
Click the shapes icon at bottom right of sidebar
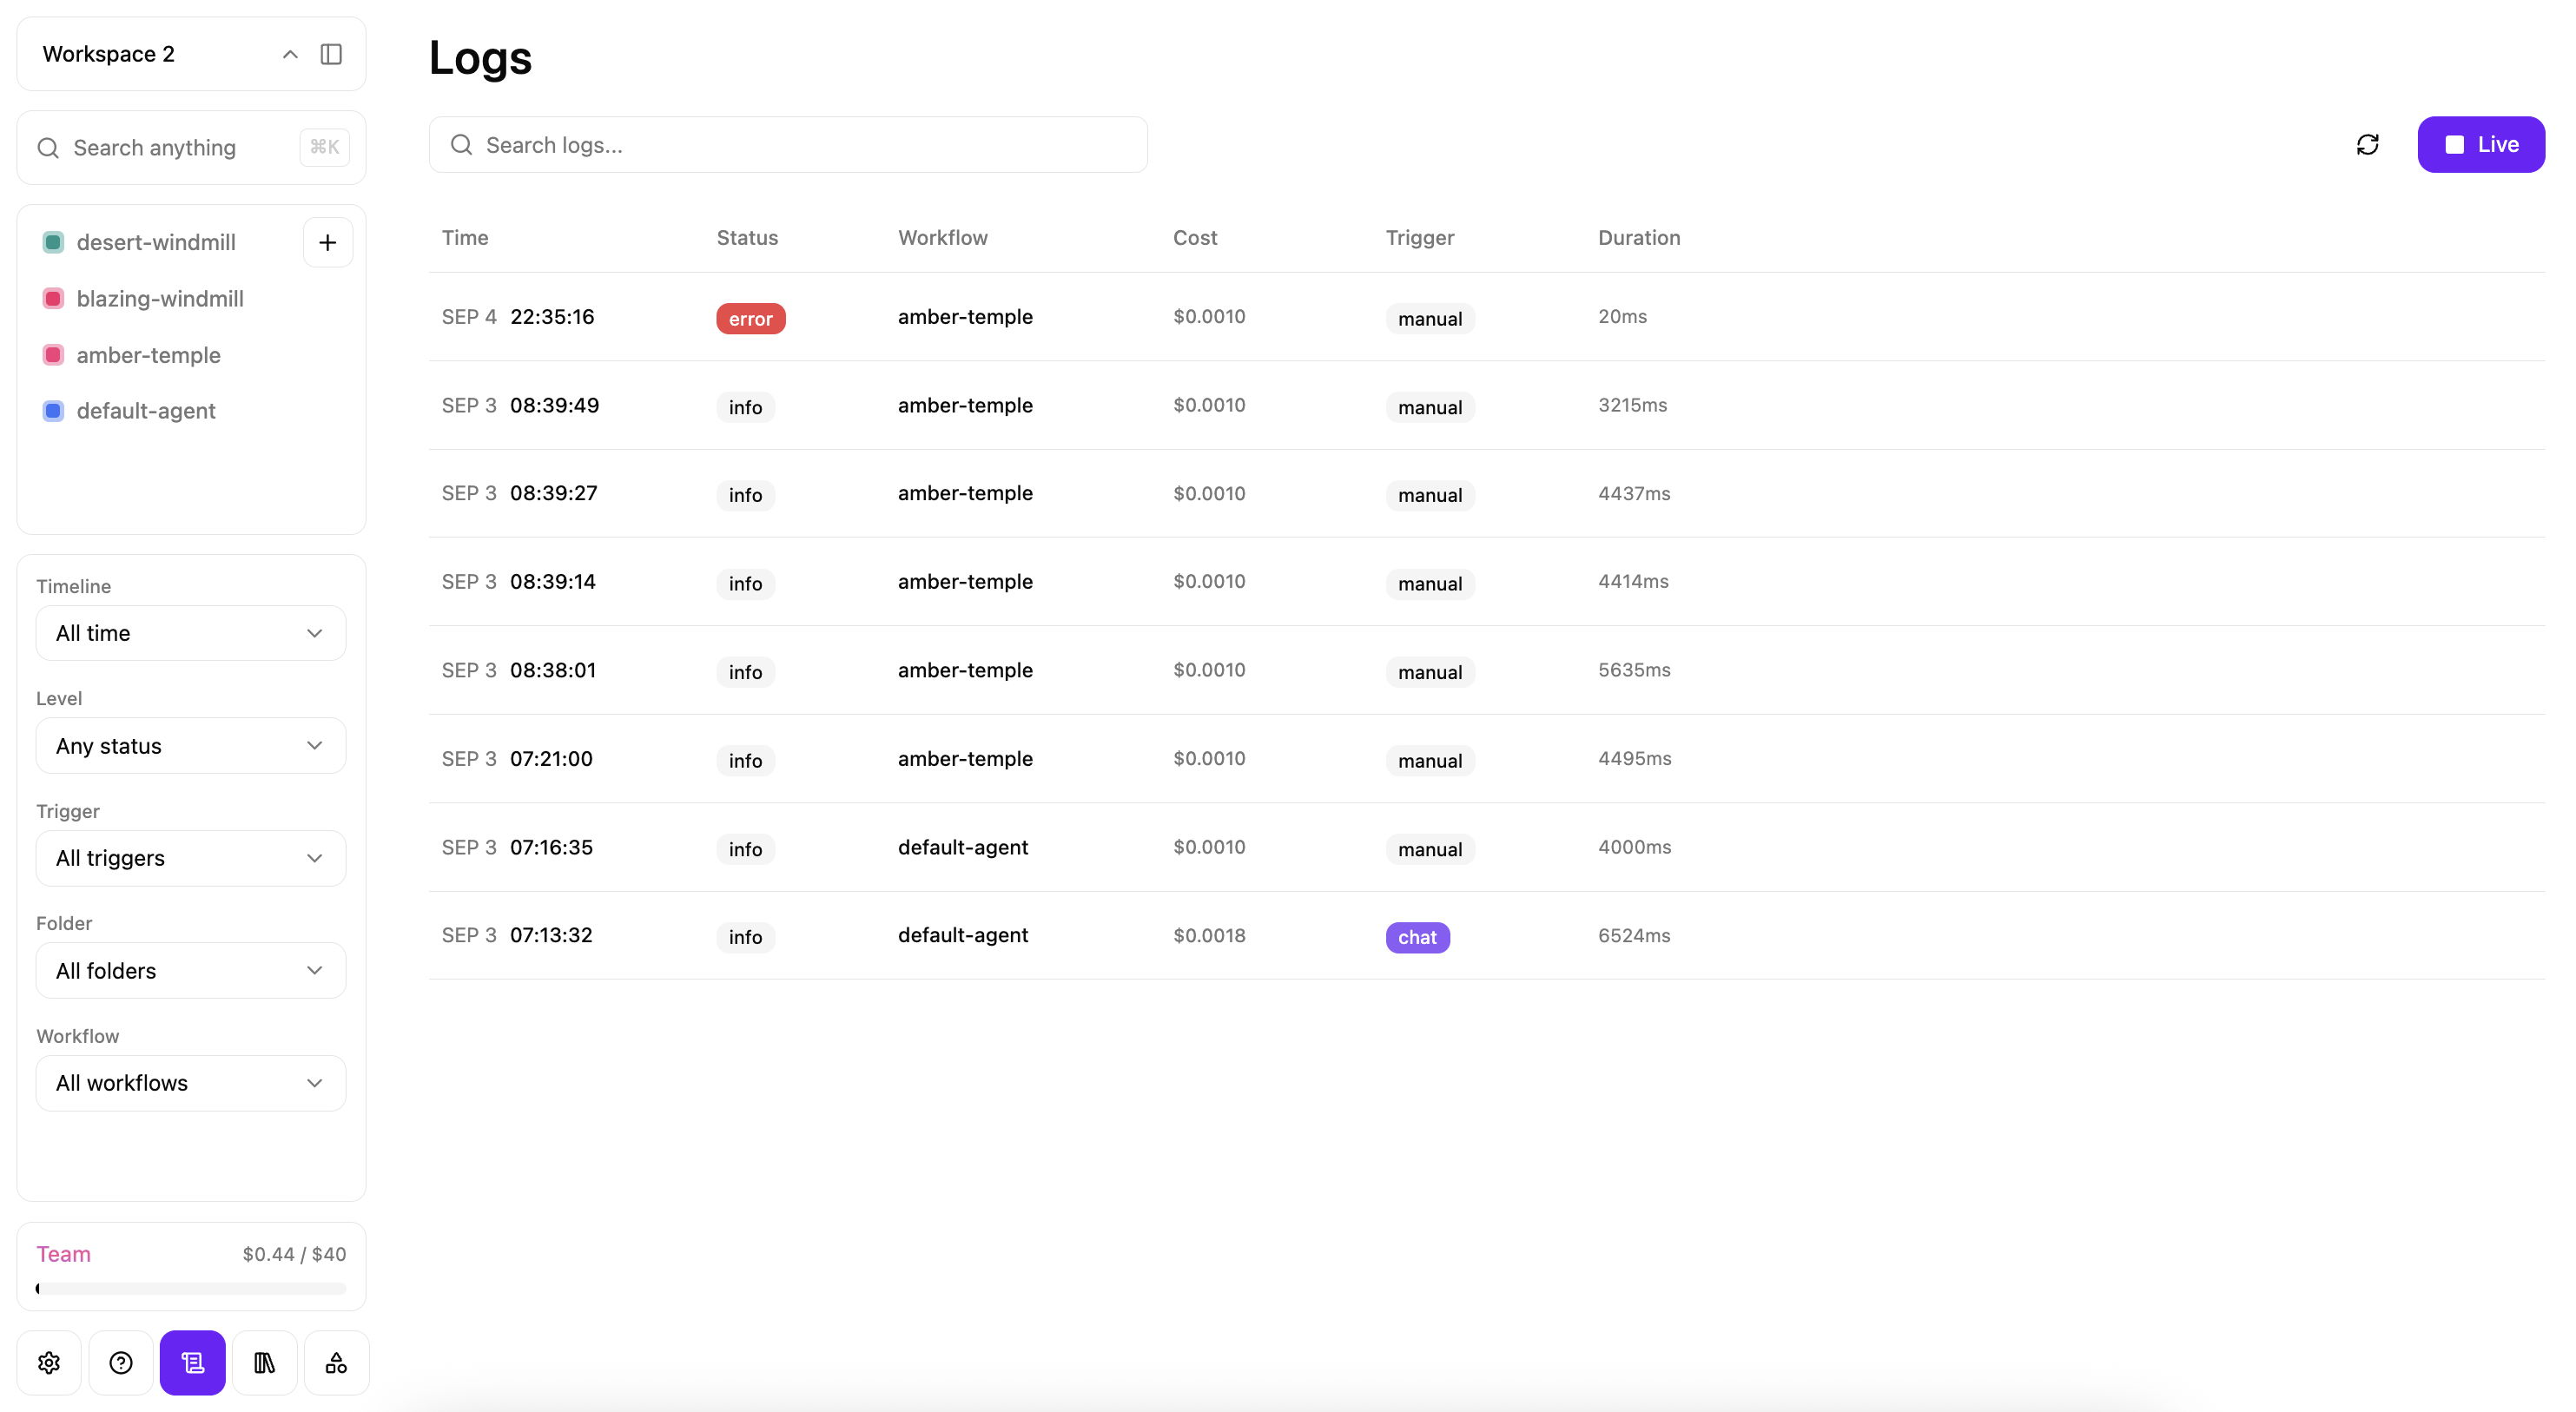click(335, 1362)
